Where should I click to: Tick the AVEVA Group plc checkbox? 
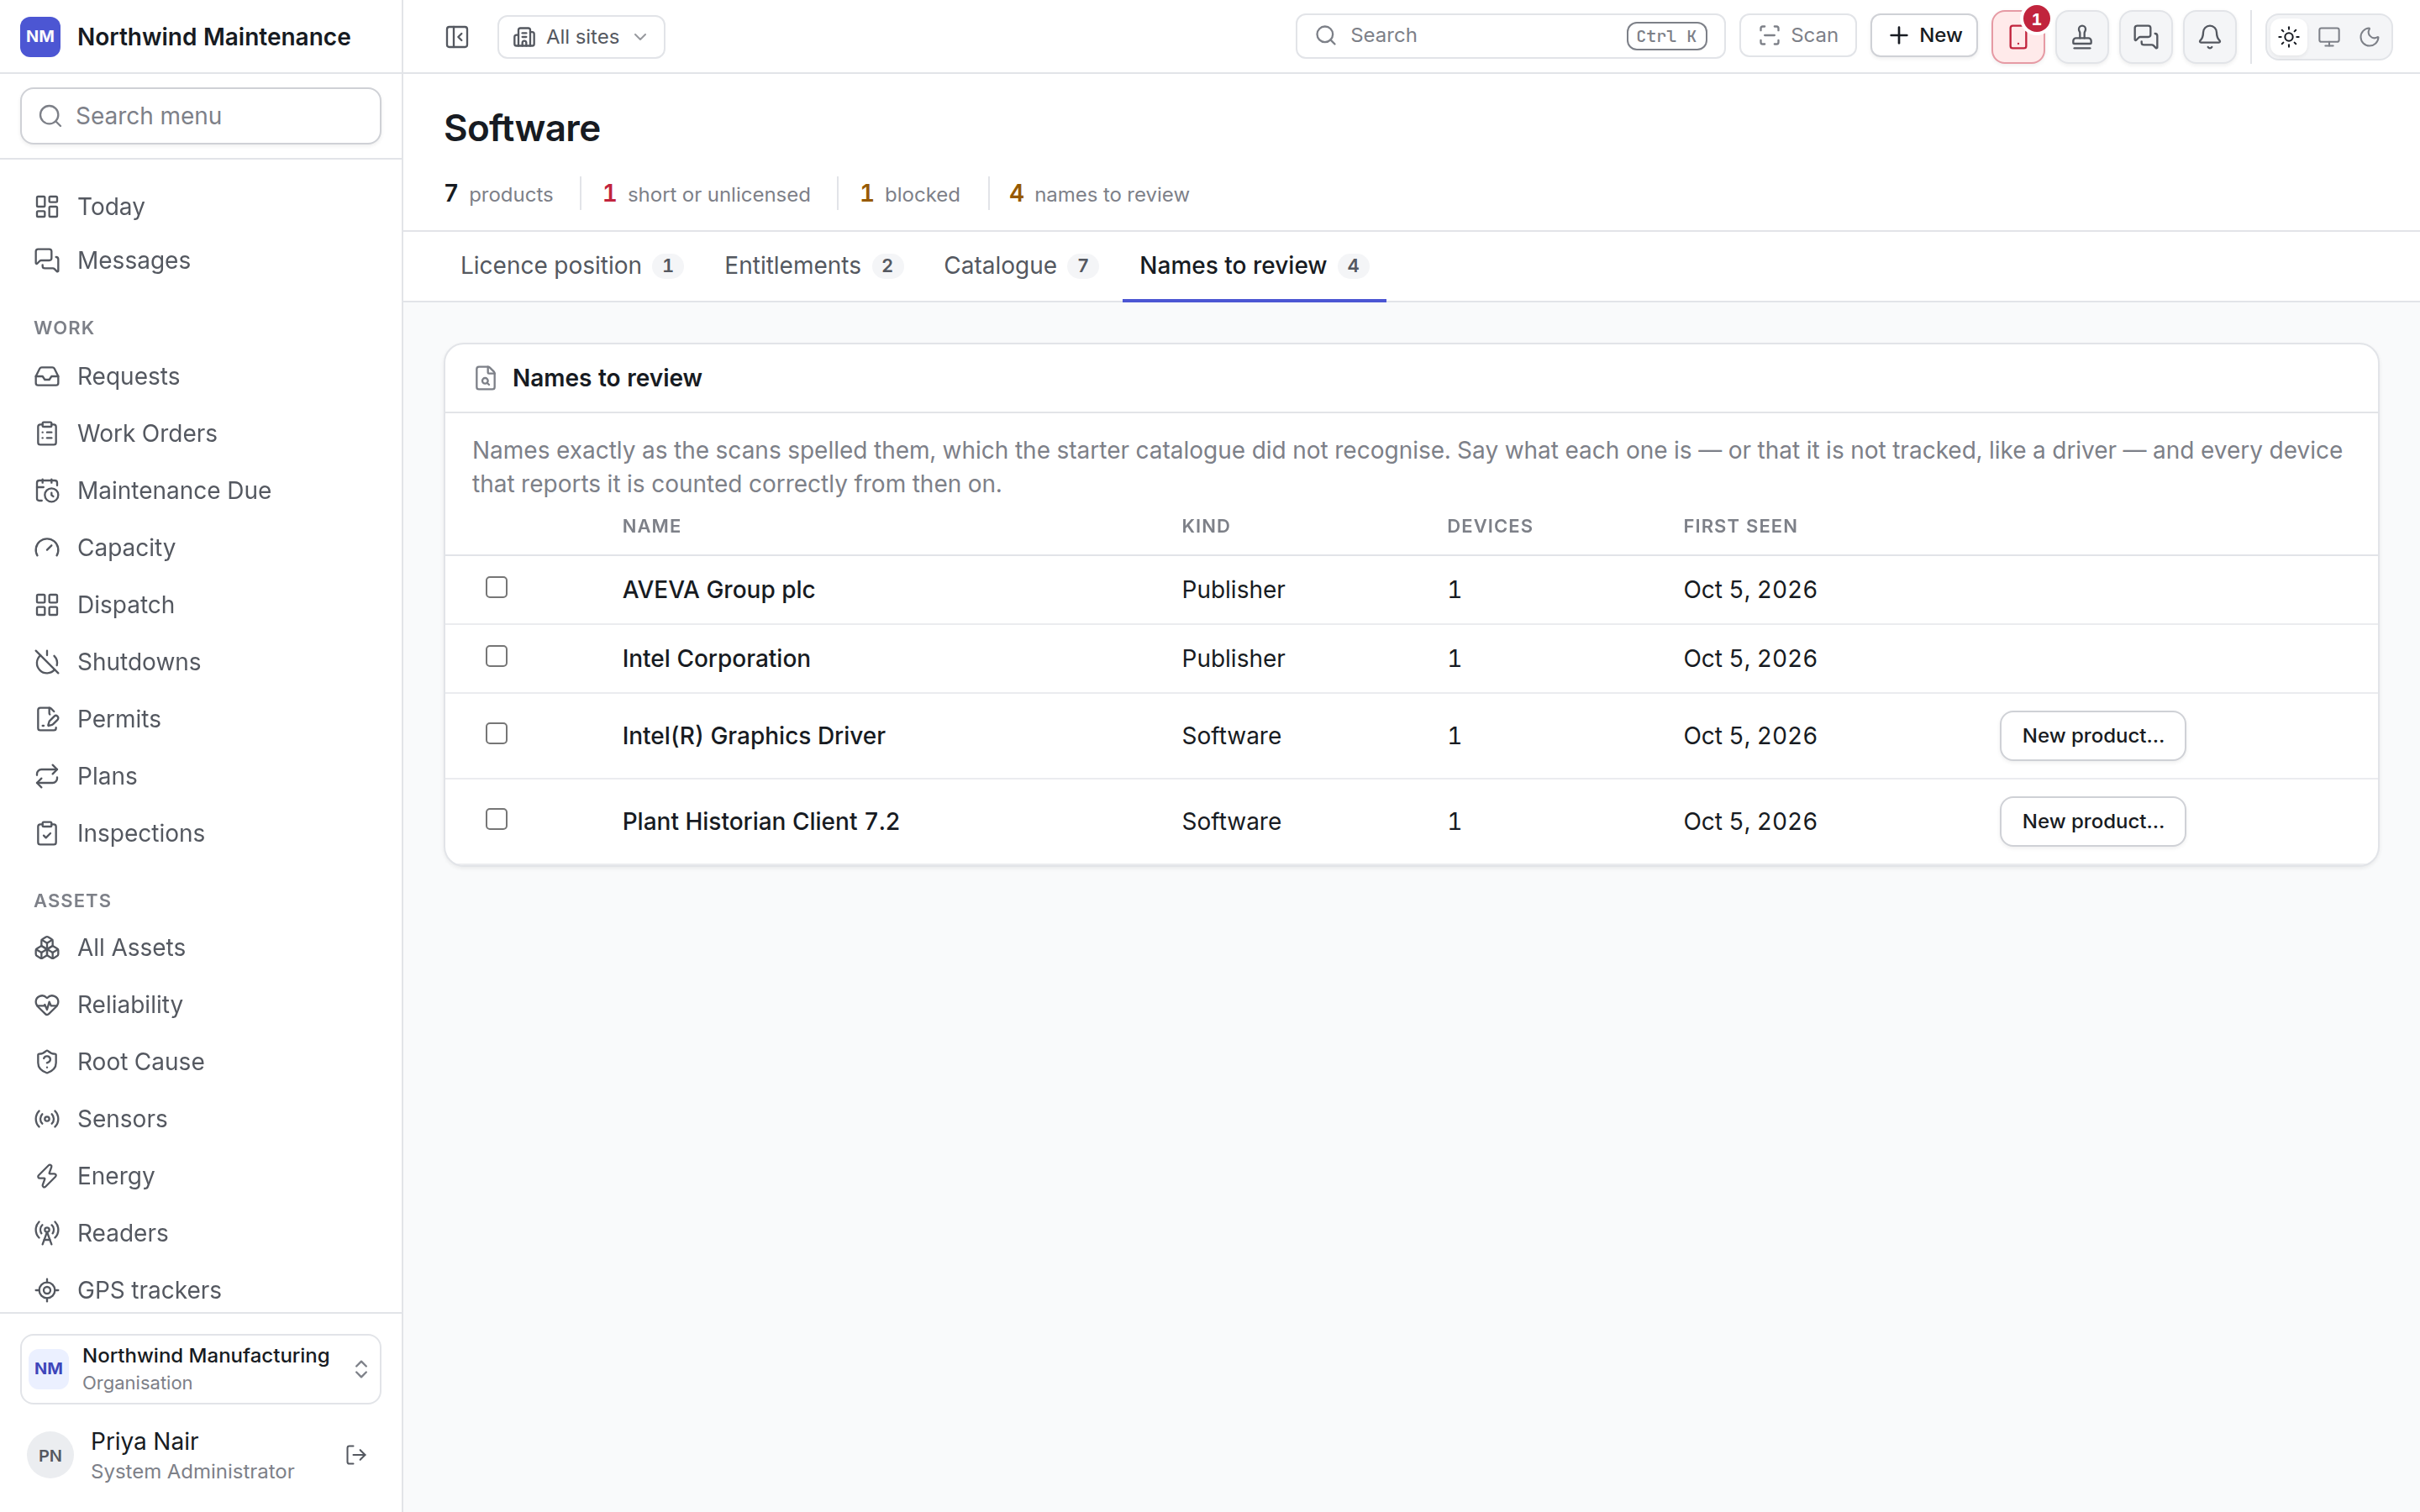pyautogui.click(x=497, y=587)
